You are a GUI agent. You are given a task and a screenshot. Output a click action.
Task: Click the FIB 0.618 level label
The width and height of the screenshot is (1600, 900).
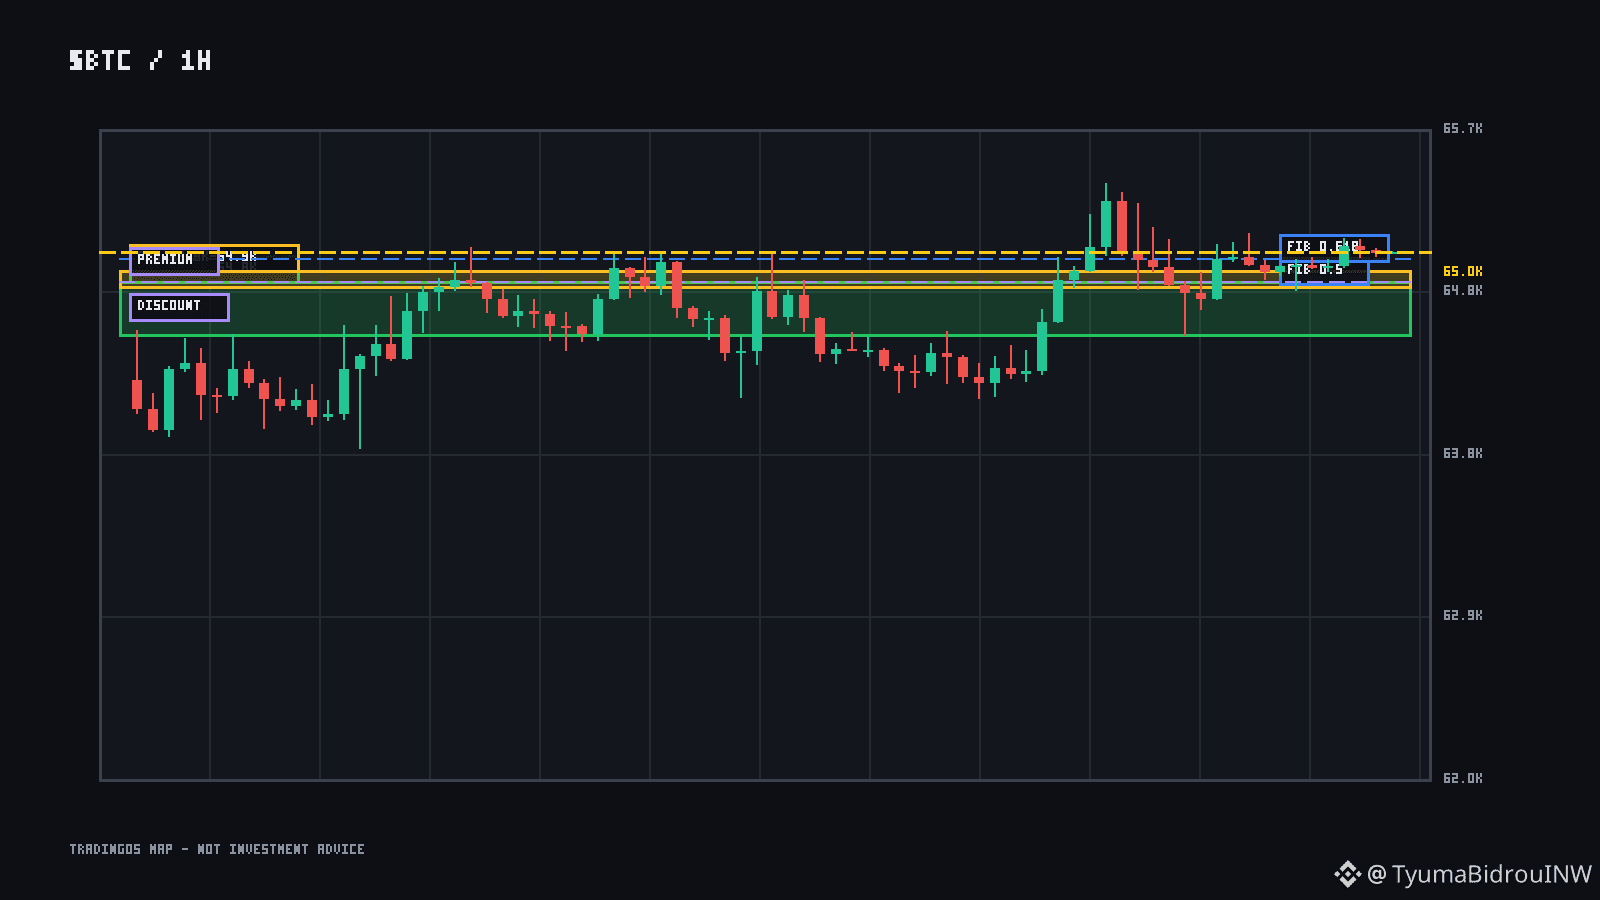[x=1334, y=247]
